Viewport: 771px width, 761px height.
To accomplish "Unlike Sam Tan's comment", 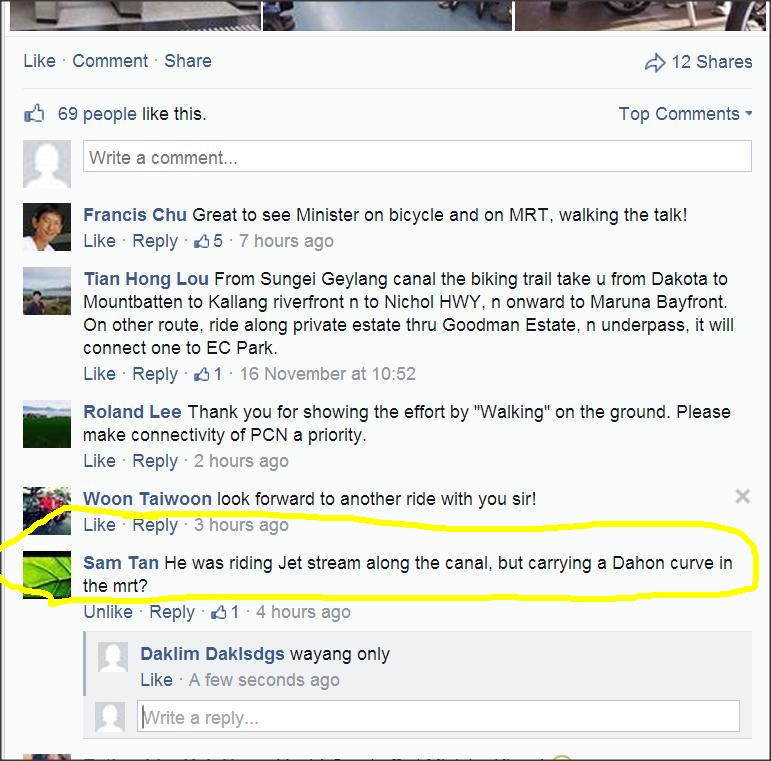I will coord(108,612).
